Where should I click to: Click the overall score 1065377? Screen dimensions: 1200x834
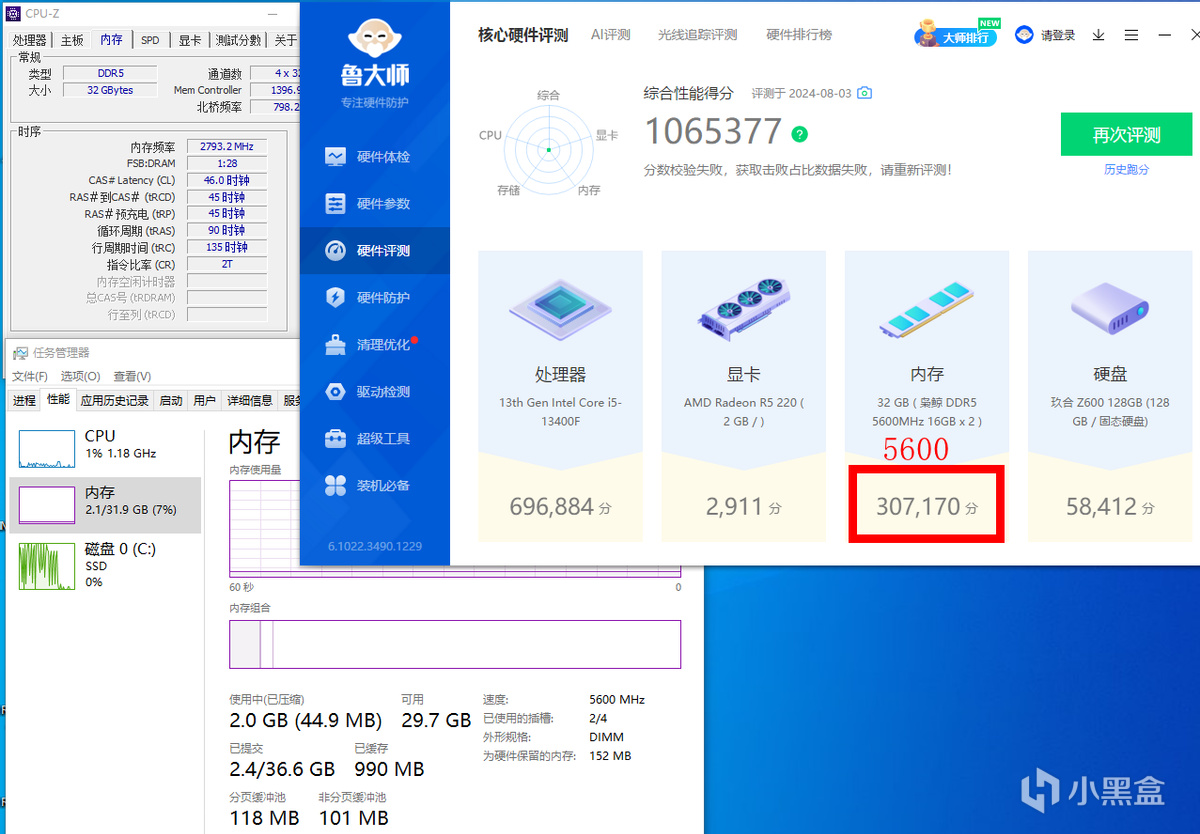pyautogui.click(x=713, y=132)
